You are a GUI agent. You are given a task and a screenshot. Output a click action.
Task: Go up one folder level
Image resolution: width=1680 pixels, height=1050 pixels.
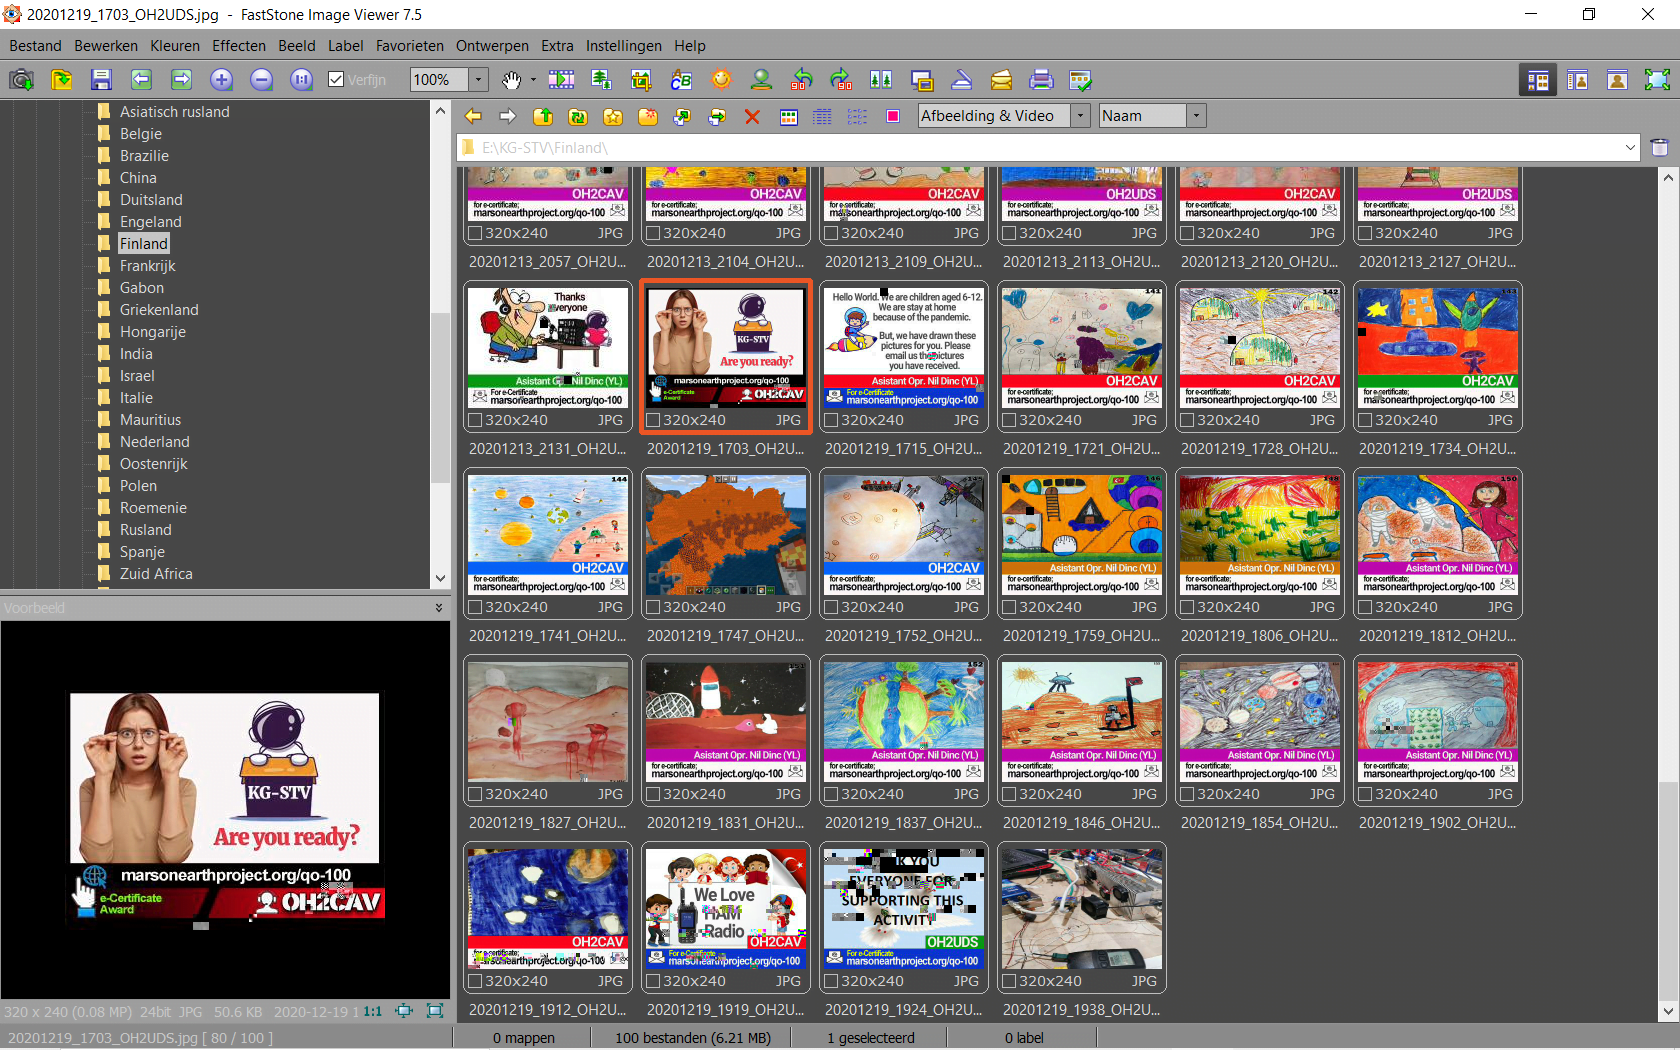point(543,117)
